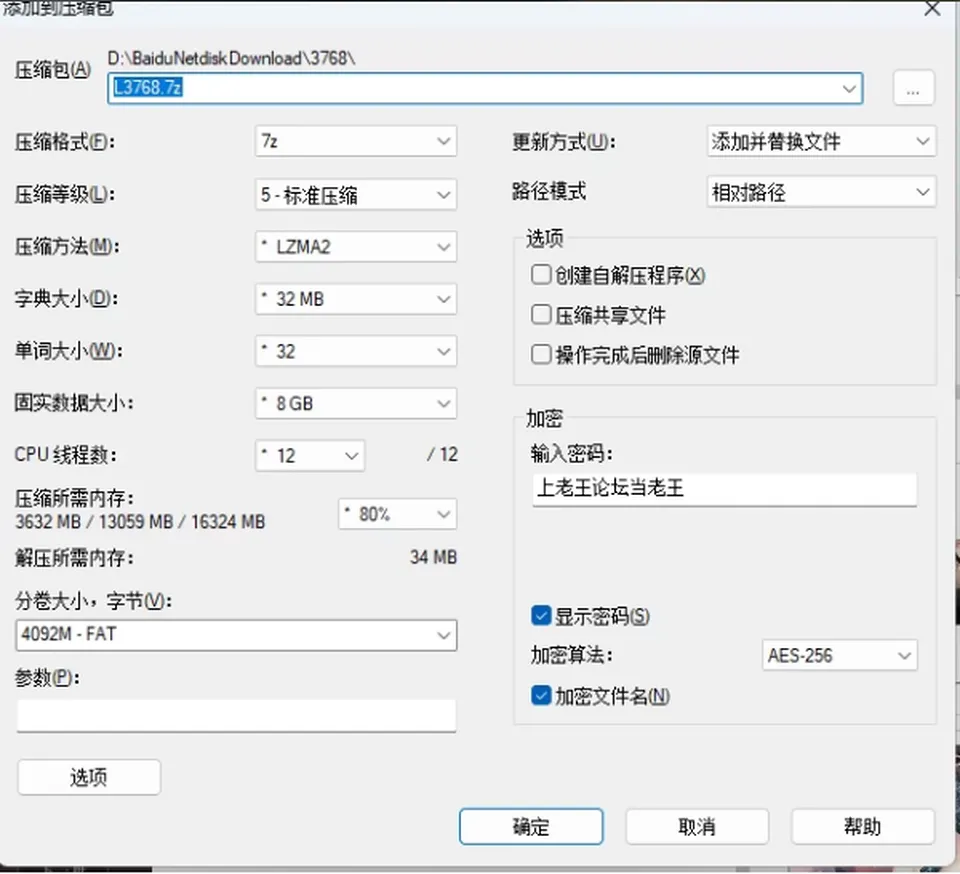Expand the 路径模式 相对路径 dropdown

click(x=821, y=192)
